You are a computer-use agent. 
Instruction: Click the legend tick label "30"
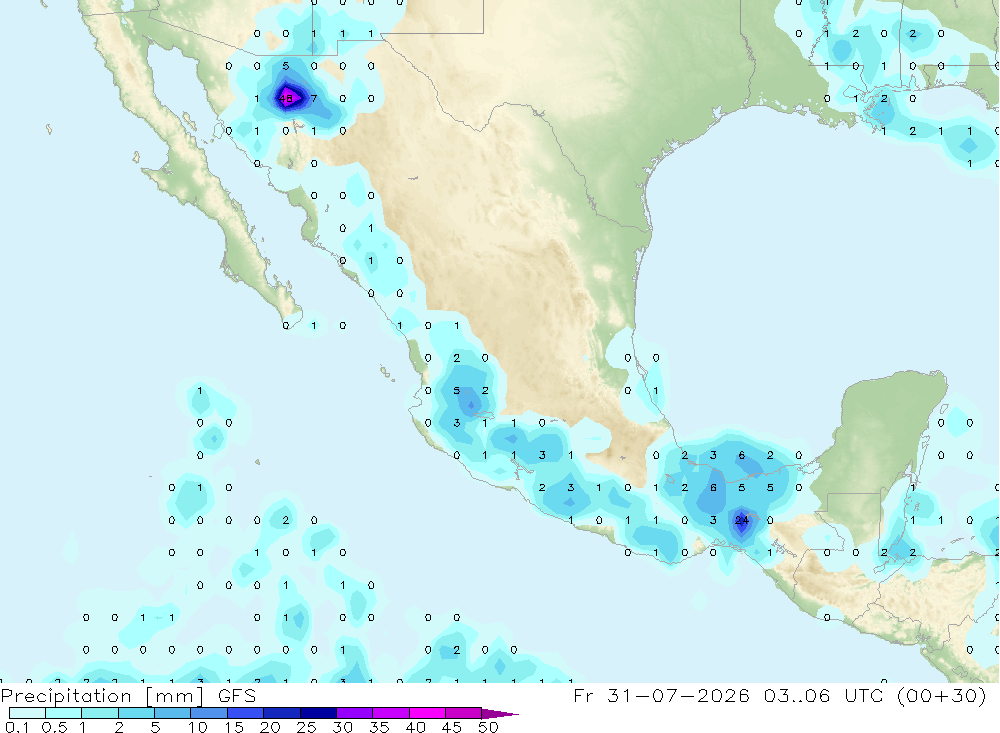point(342,727)
